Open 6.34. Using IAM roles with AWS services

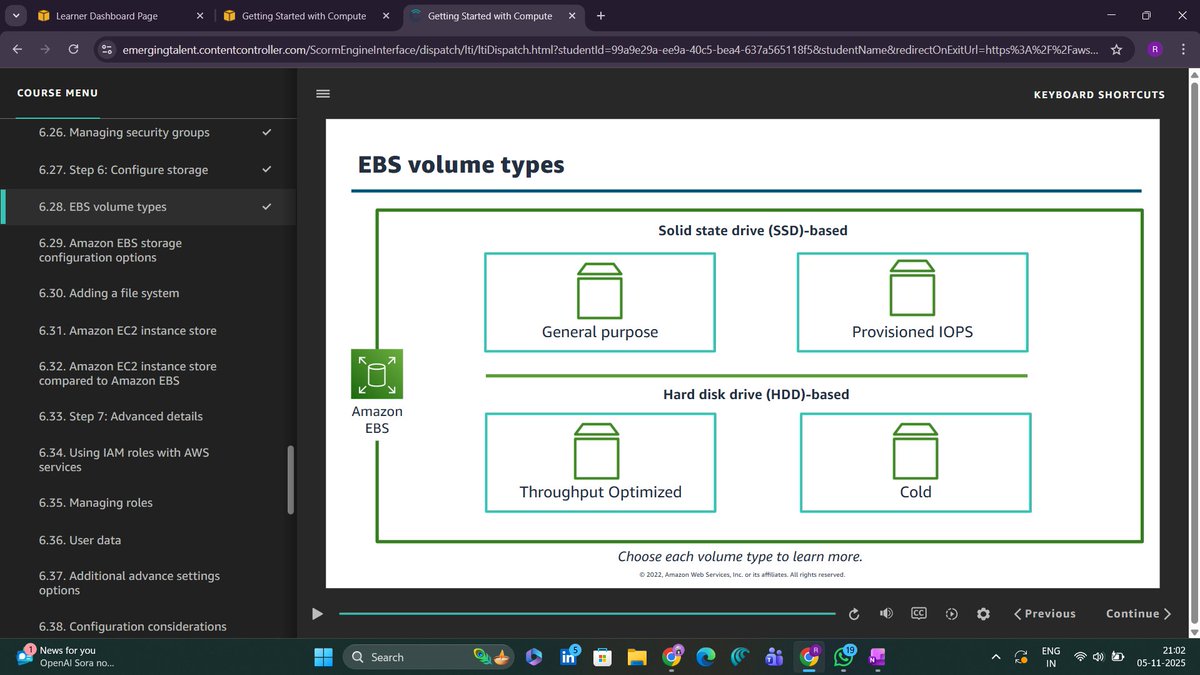tap(148, 459)
